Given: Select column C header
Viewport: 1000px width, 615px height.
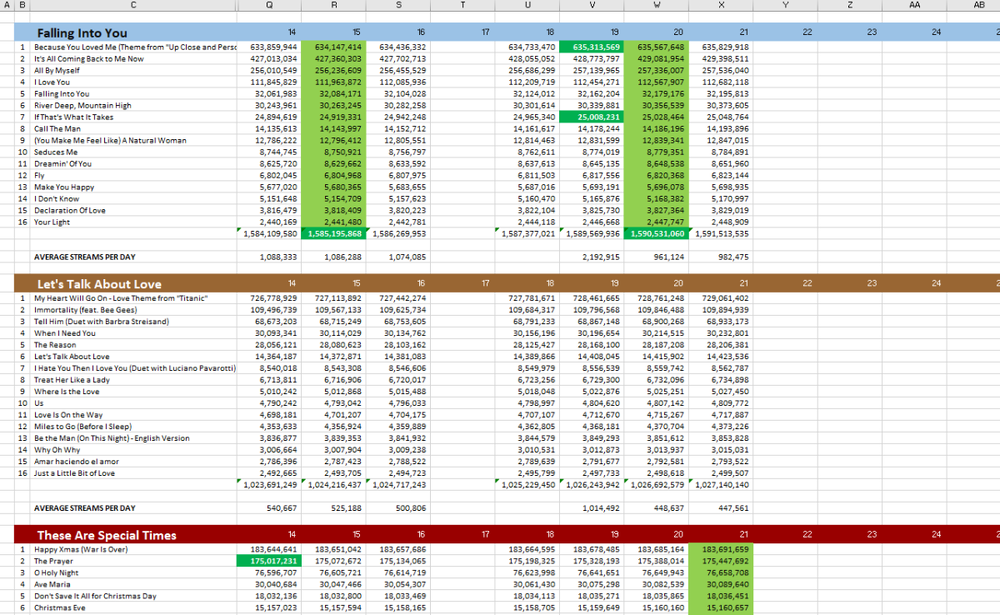Looking at the screenshot, I should 133,5.
